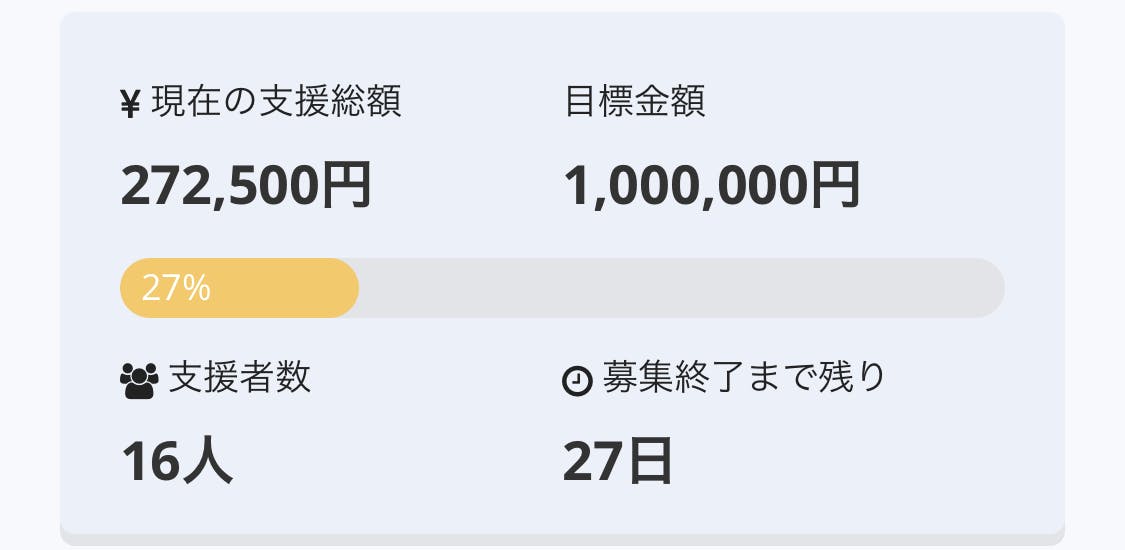Click the clock icon beside 募集終了まで残り

(578, 381)
